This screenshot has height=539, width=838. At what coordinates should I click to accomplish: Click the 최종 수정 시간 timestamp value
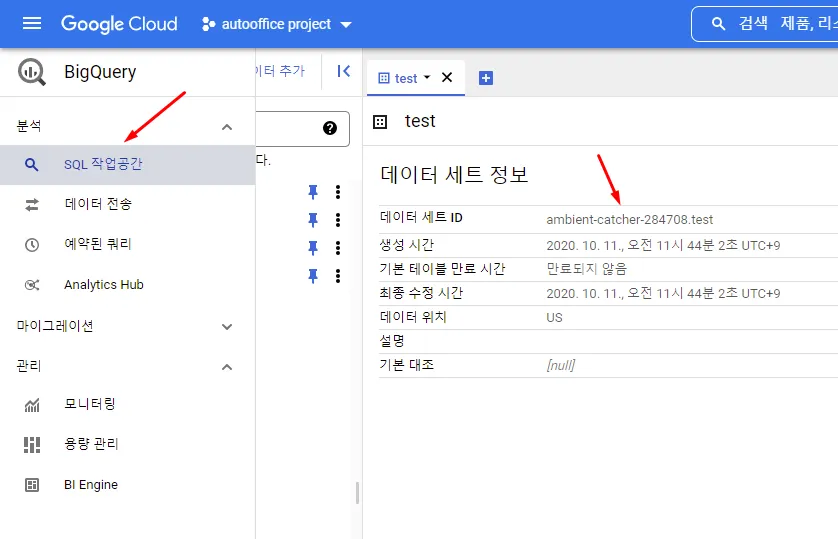(x=663, y=293)
